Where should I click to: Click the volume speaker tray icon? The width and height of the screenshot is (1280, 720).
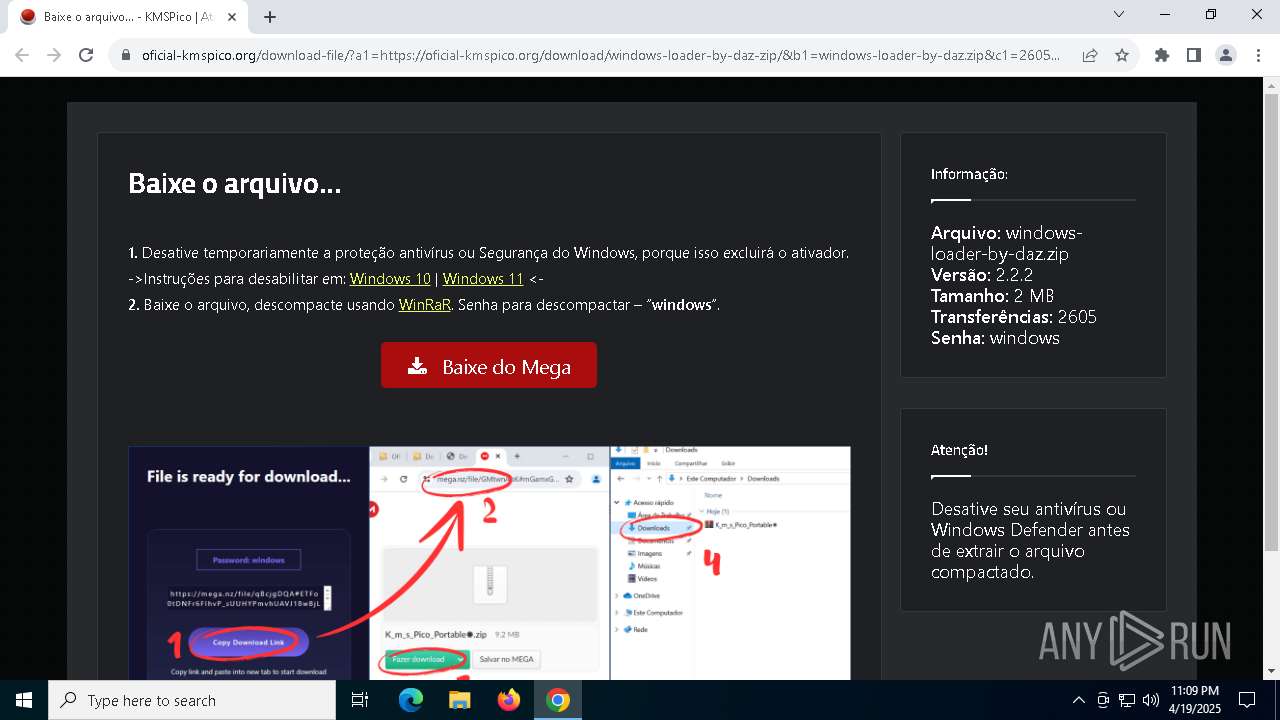point(1150,700)
